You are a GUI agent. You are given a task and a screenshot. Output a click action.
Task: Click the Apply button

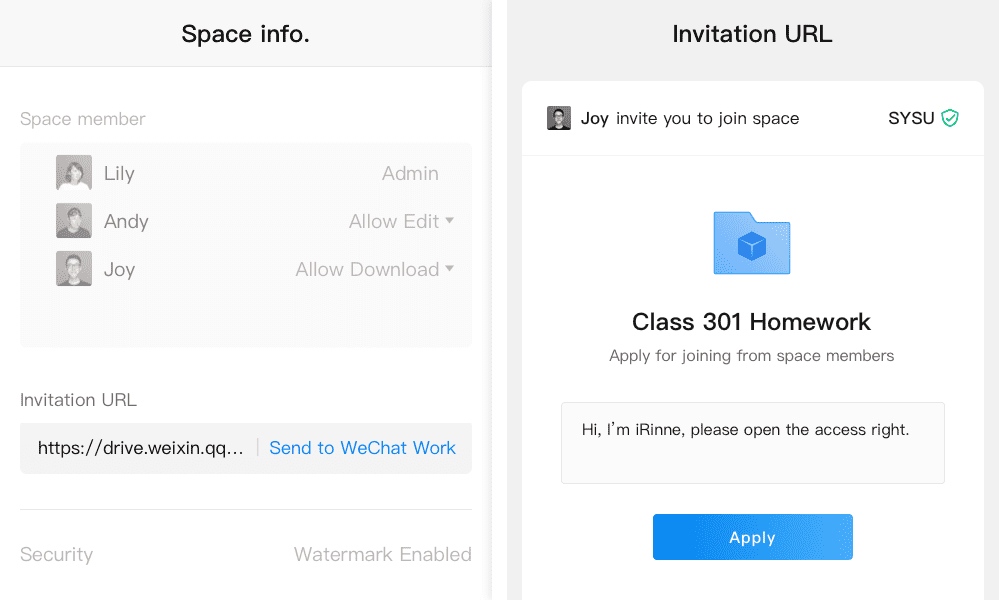[752, 537]
